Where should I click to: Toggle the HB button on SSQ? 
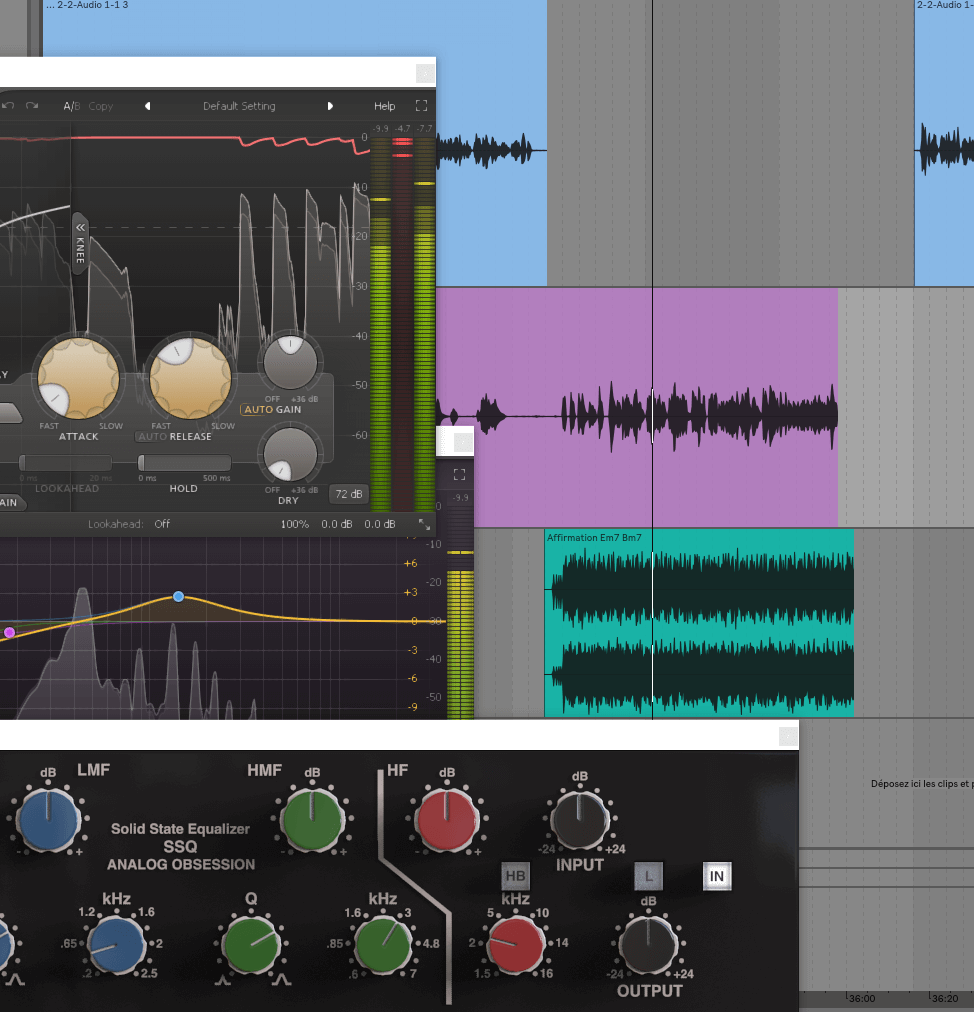tap(515, 876)
